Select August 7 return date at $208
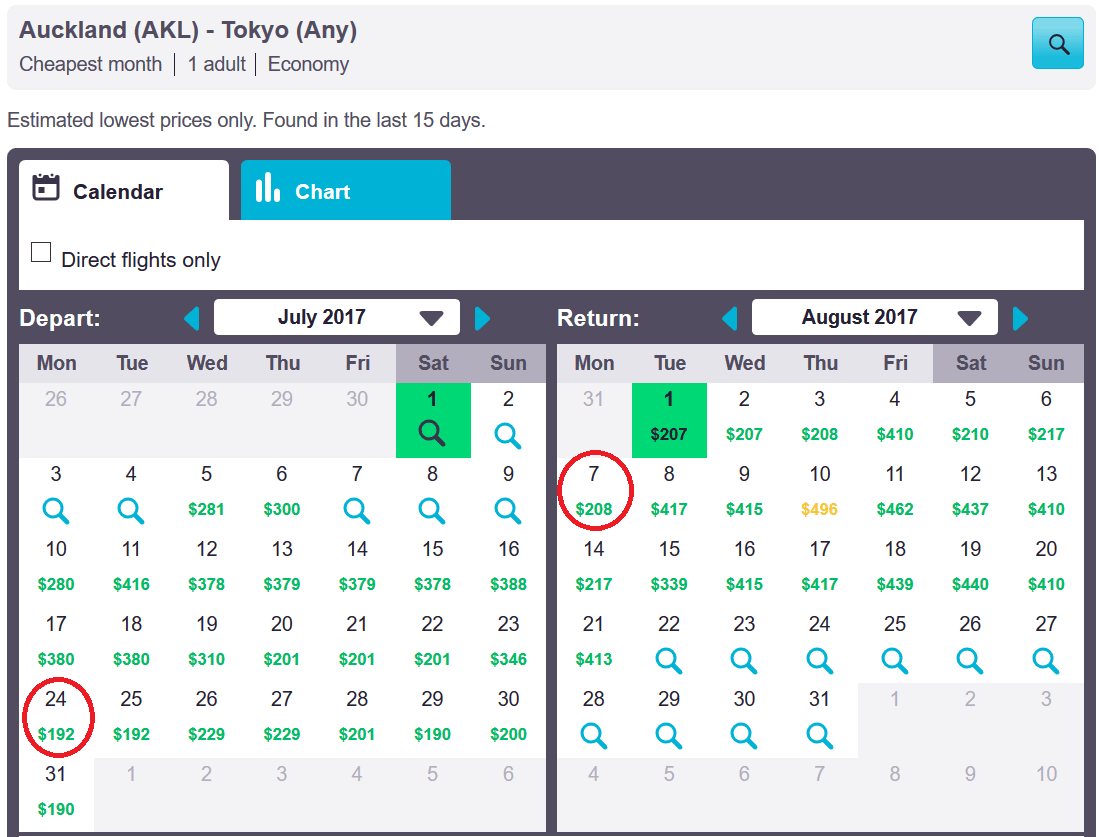The image size is (1099, 837). (594, 491)
